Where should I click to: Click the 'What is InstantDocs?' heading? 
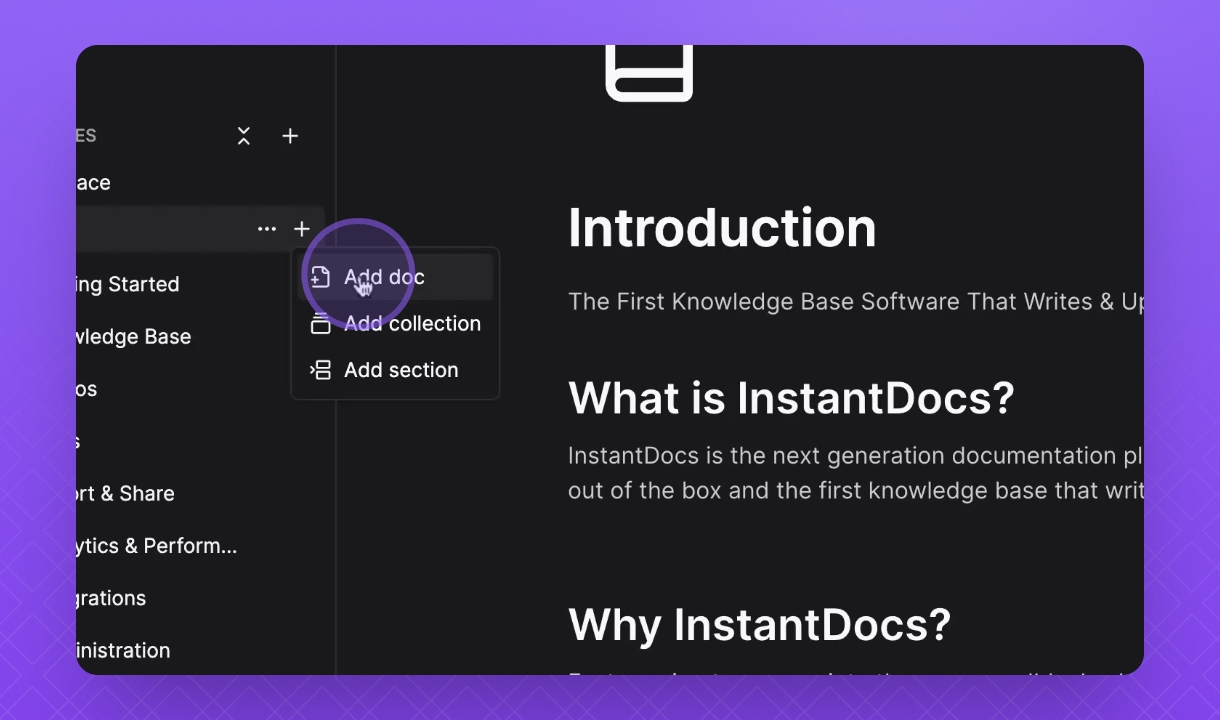coord(791,399)
